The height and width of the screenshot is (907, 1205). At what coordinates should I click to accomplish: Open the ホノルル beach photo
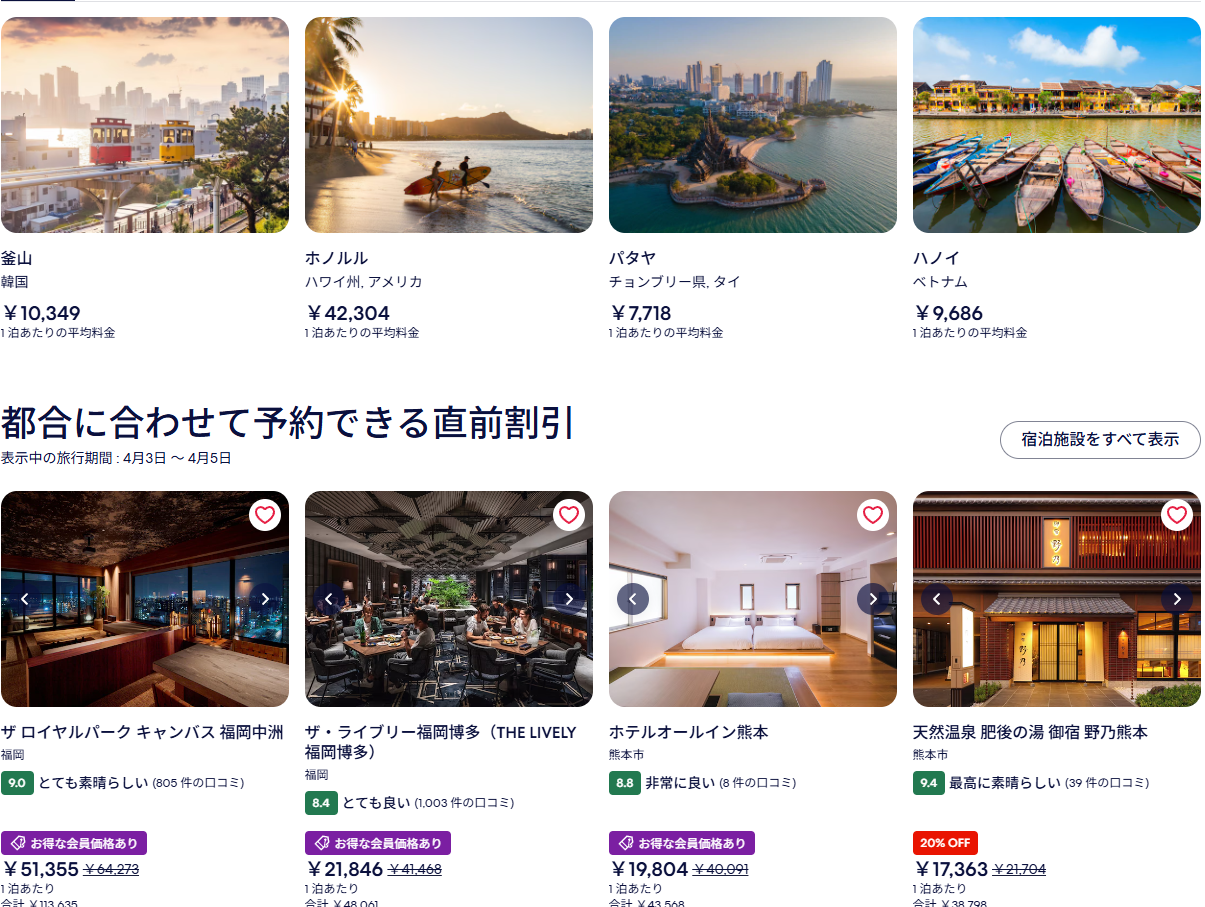pos(449,125)
